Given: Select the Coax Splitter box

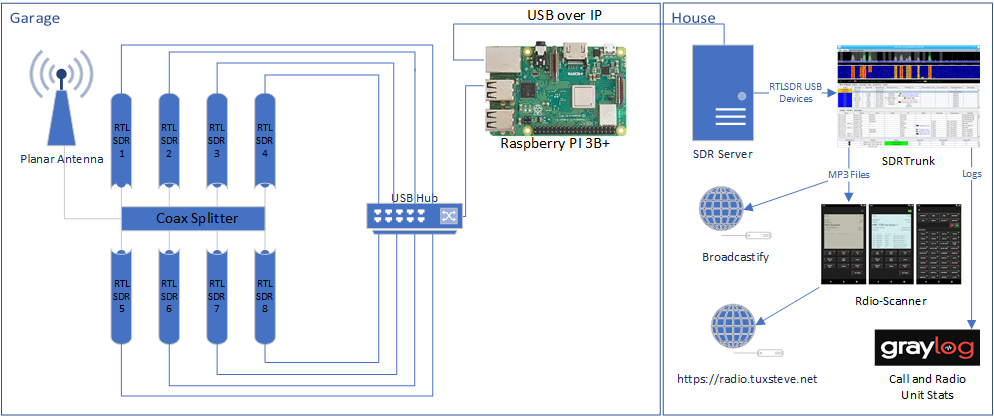Looking at the screenshot, I should click(194, 217).
